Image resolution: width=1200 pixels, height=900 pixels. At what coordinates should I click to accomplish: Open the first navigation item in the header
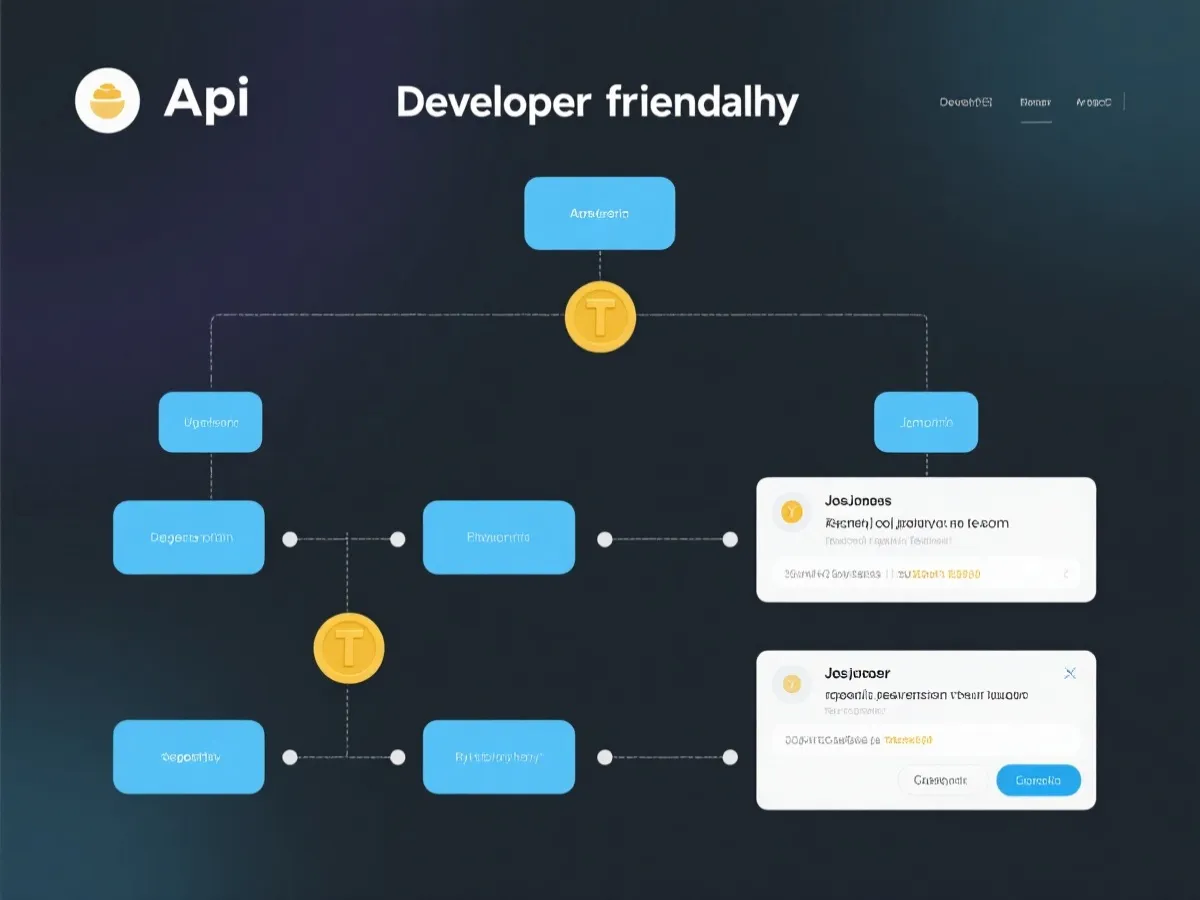click(965, 102)
